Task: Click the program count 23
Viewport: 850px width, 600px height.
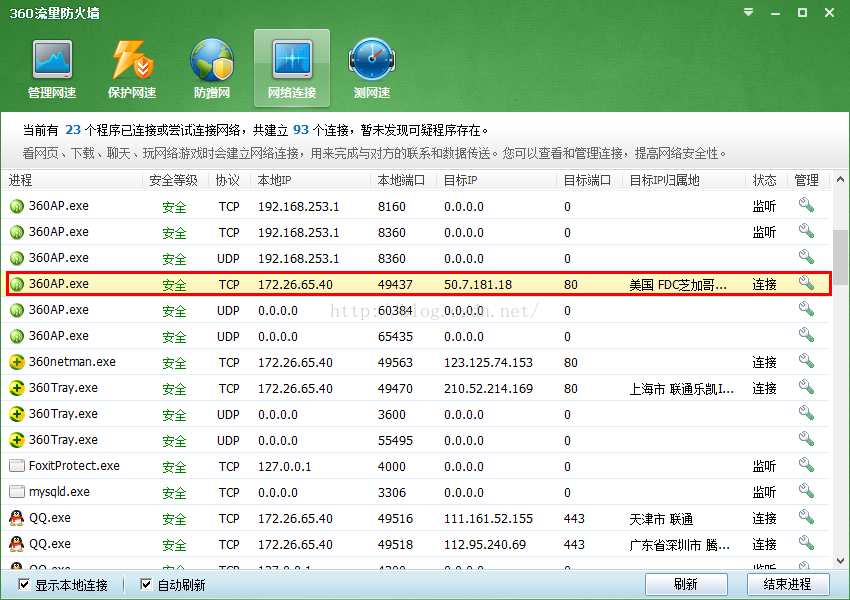Action: (x=73, y=130)
